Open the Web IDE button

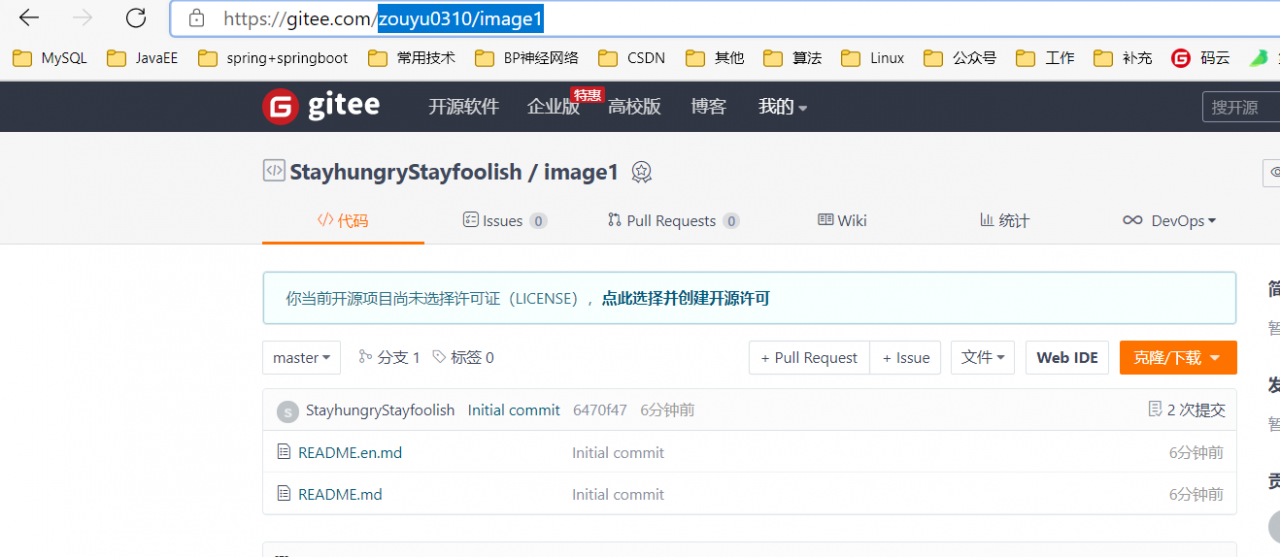(x=1067, y=358)
